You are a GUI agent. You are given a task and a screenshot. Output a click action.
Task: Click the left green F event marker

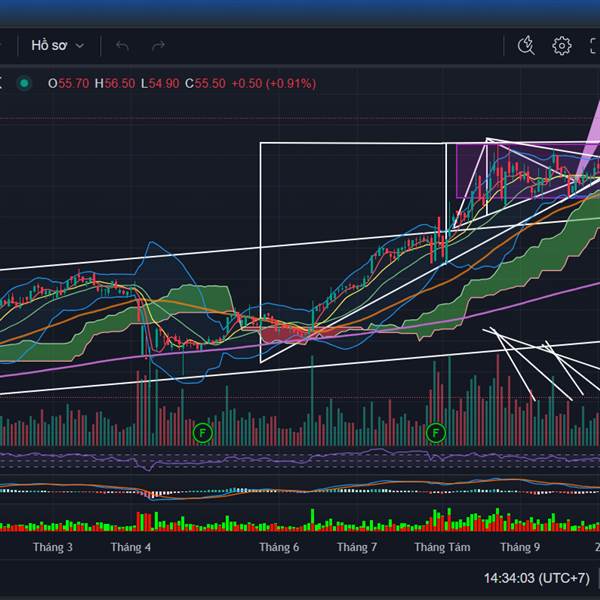203,433
